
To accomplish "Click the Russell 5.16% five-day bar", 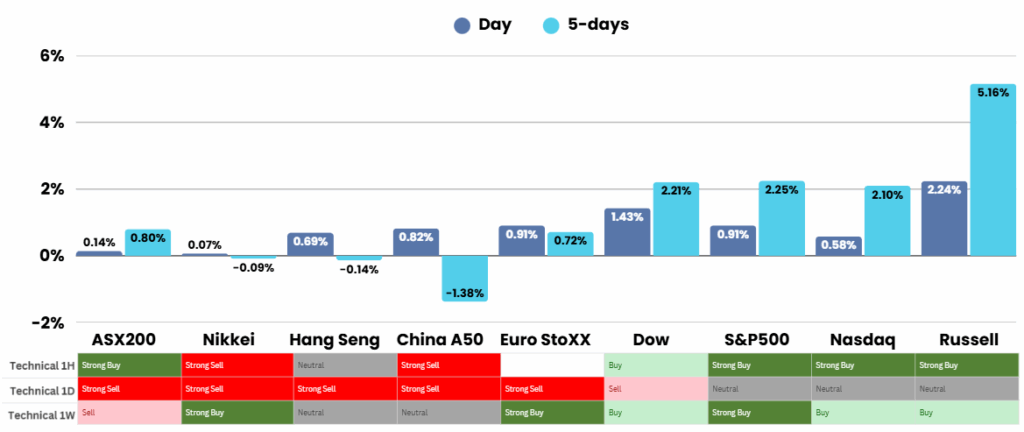I will point(992,170).
